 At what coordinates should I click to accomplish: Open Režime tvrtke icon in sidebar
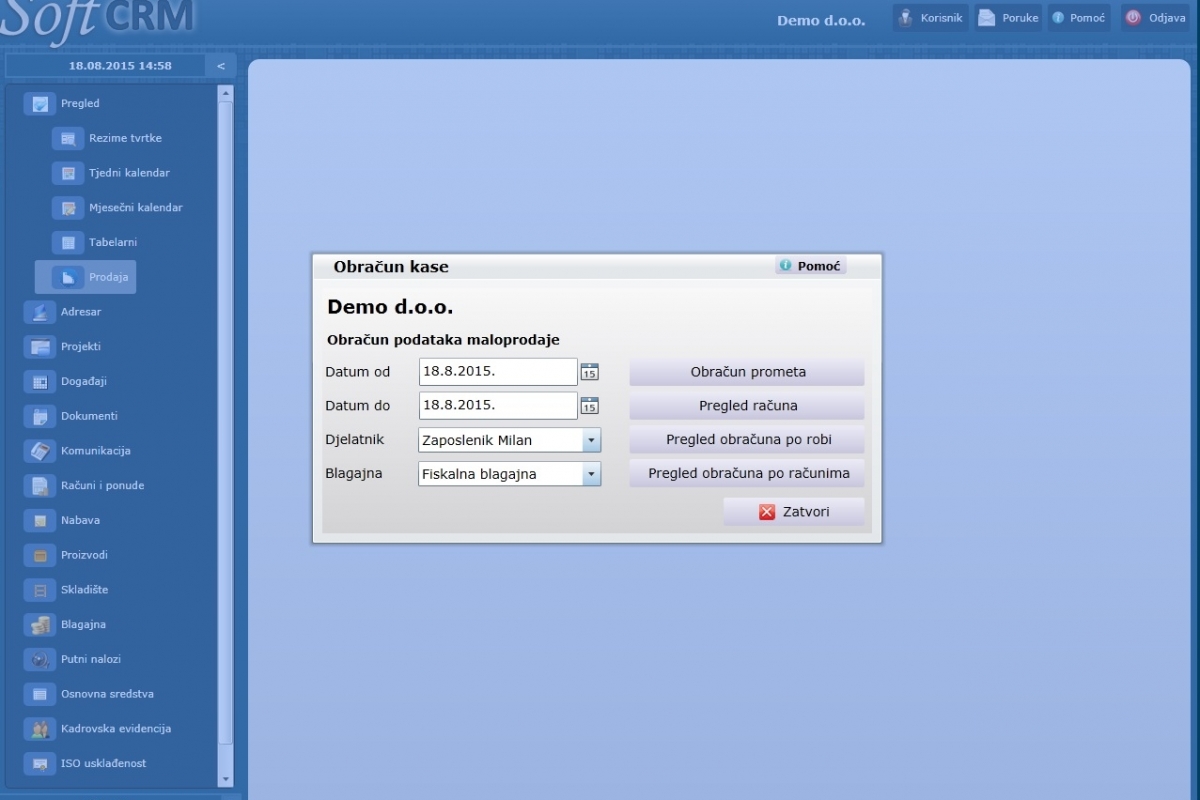(68, 138)
